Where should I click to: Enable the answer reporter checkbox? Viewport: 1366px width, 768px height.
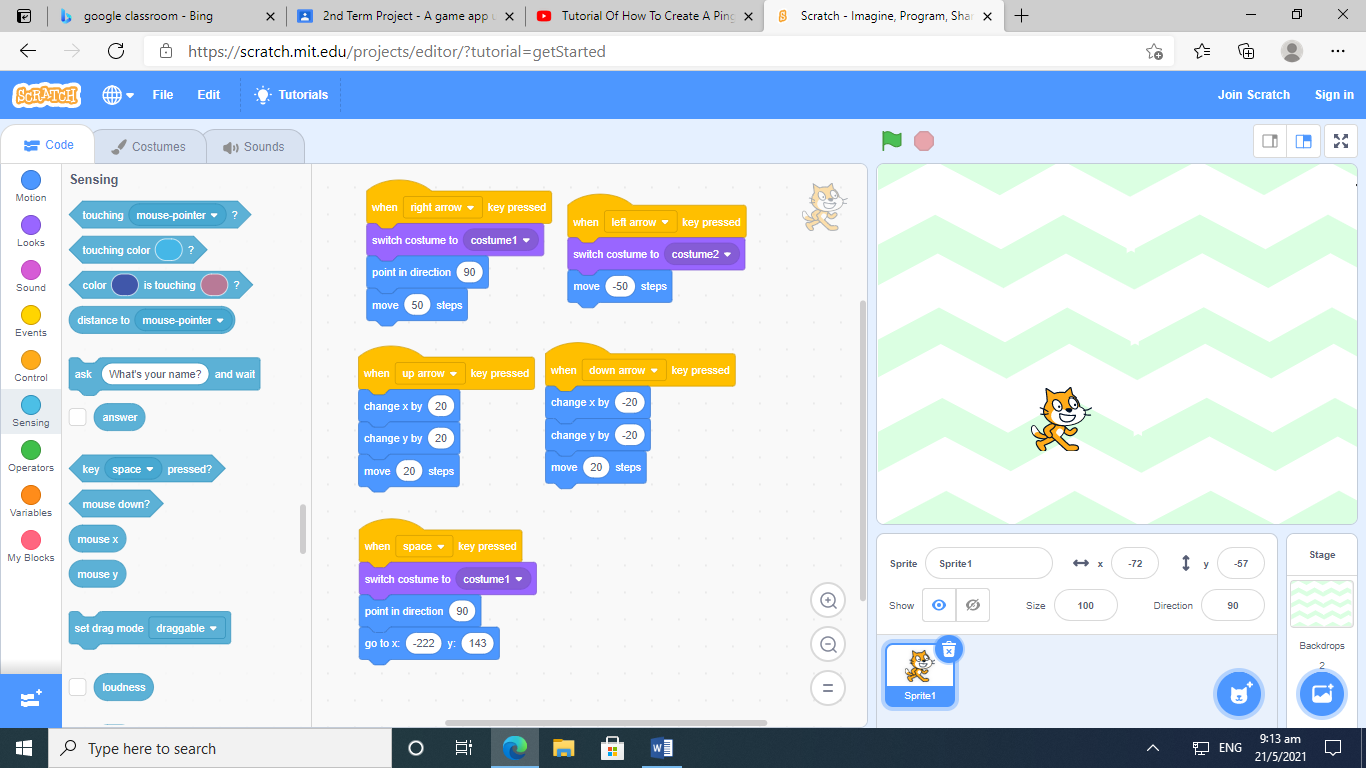78,417
